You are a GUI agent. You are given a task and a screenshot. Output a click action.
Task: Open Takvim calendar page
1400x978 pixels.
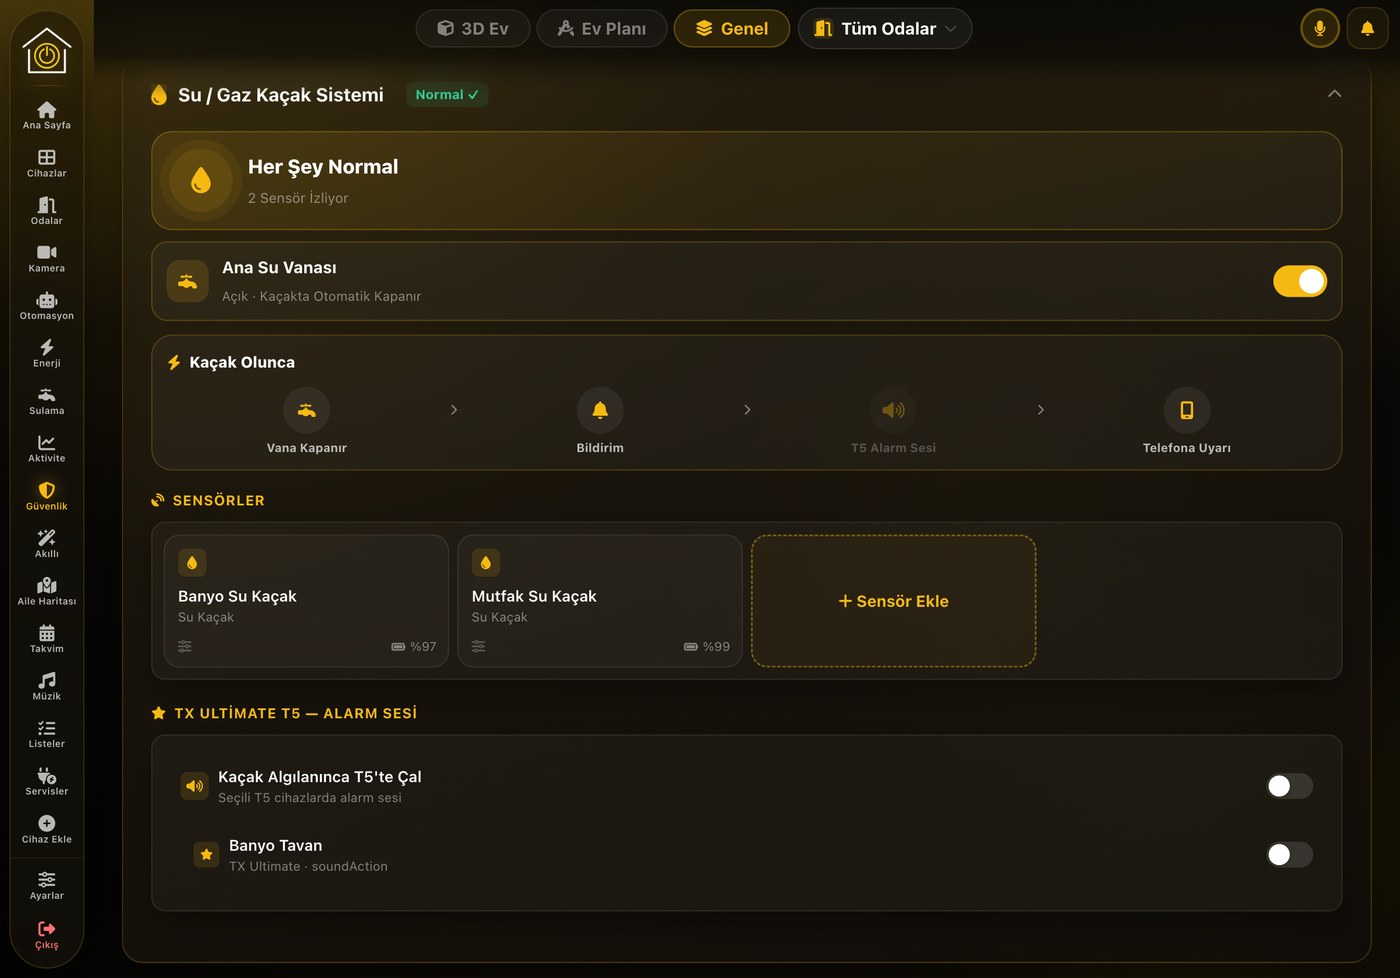click(46, 638)
